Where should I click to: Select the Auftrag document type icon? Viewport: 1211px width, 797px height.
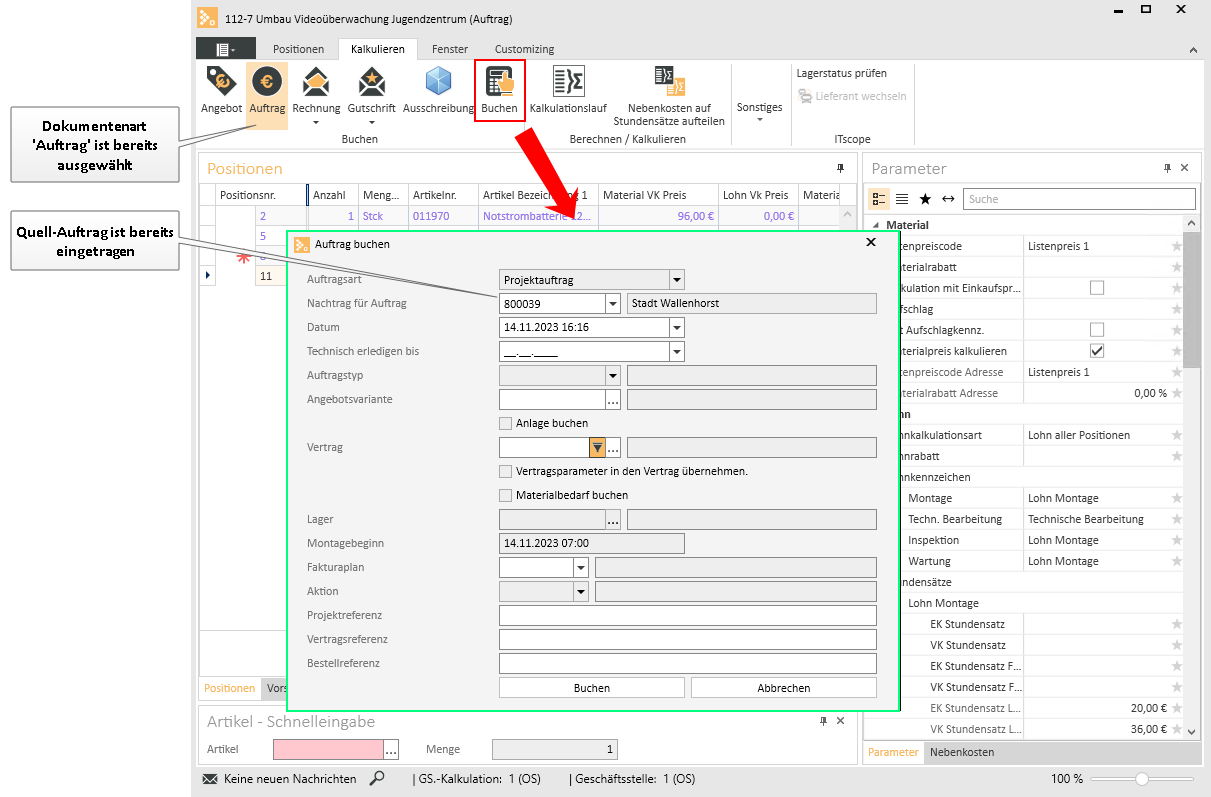click(x=267, y=82)
